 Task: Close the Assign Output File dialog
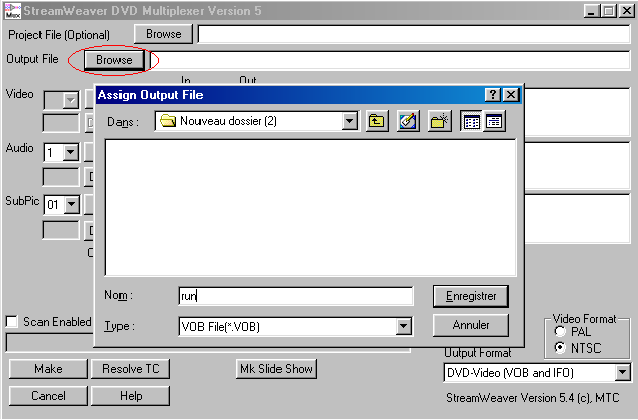pyautogui.click(x=511, y=95)
